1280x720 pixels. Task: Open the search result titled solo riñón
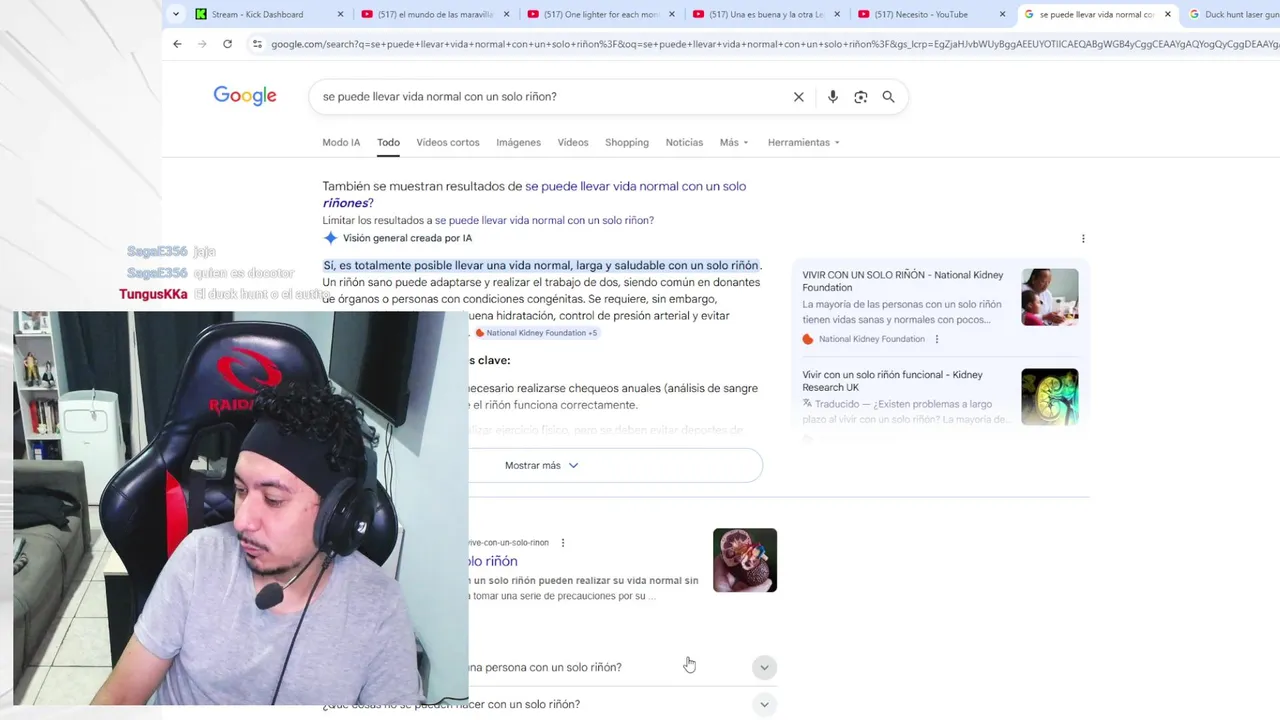click(x=493, y=561)
